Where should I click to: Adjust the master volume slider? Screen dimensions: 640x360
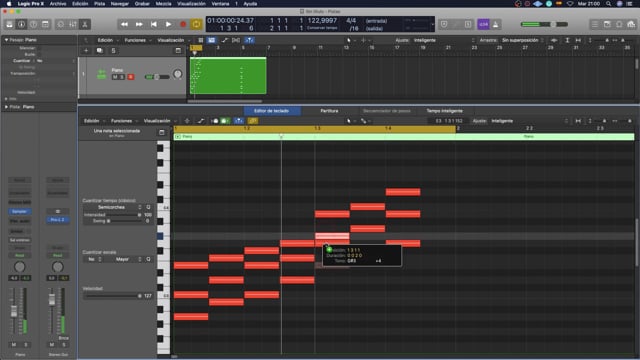[x=544, y=24]
